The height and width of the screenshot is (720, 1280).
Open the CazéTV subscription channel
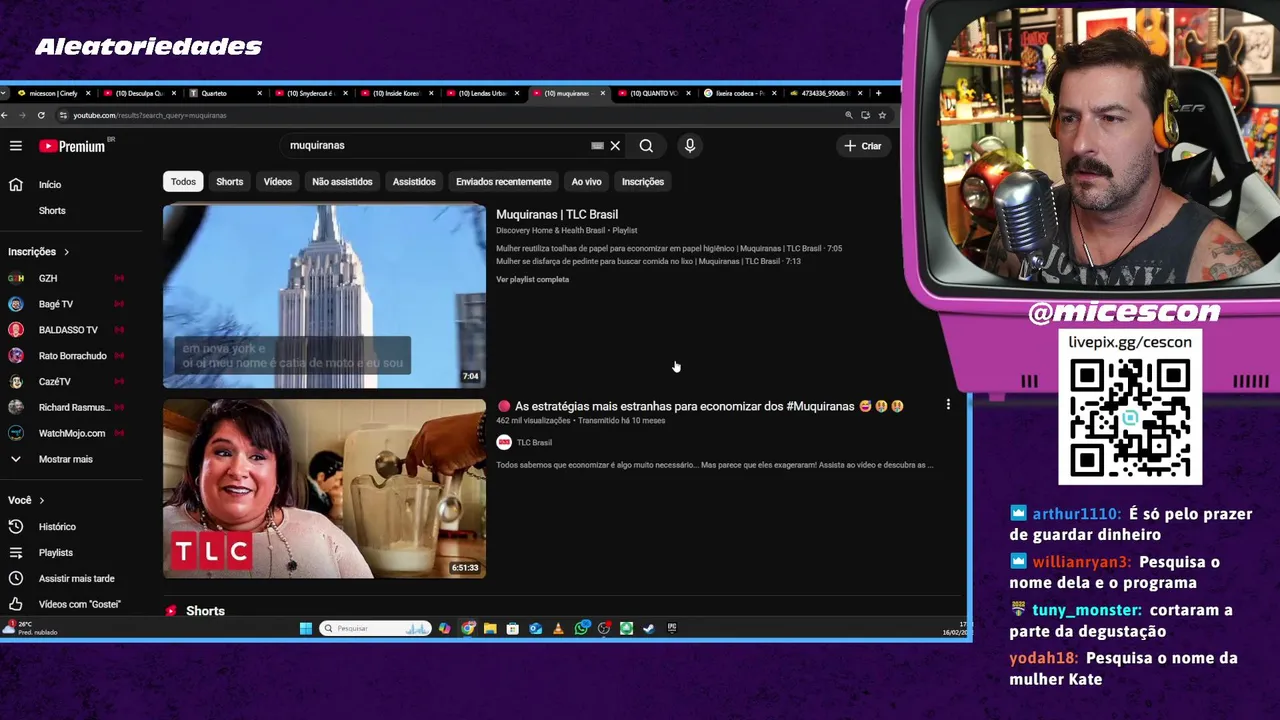(54, 382)
